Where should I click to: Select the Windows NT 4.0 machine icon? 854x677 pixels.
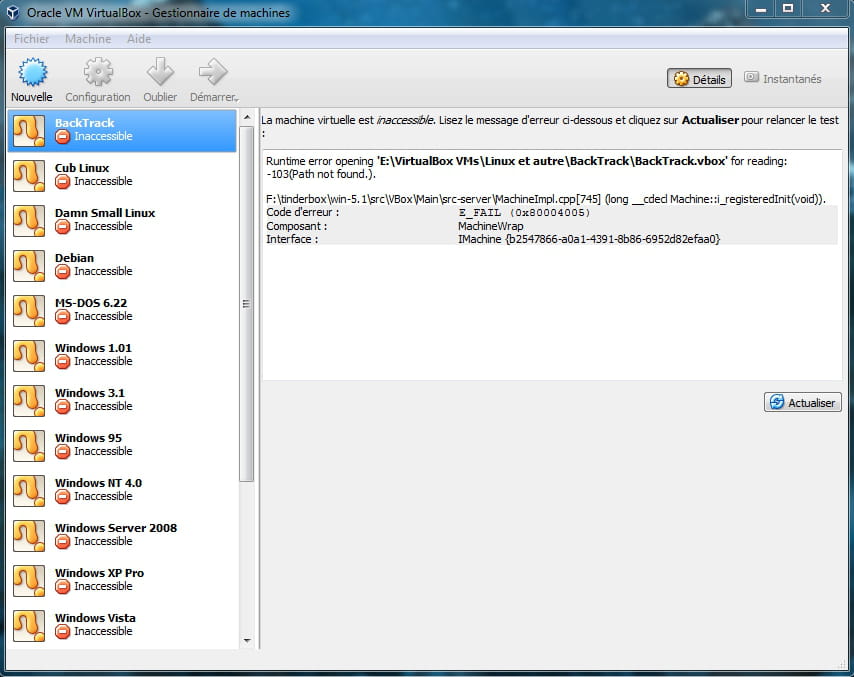pyautogui.click(x=29, y=491)
